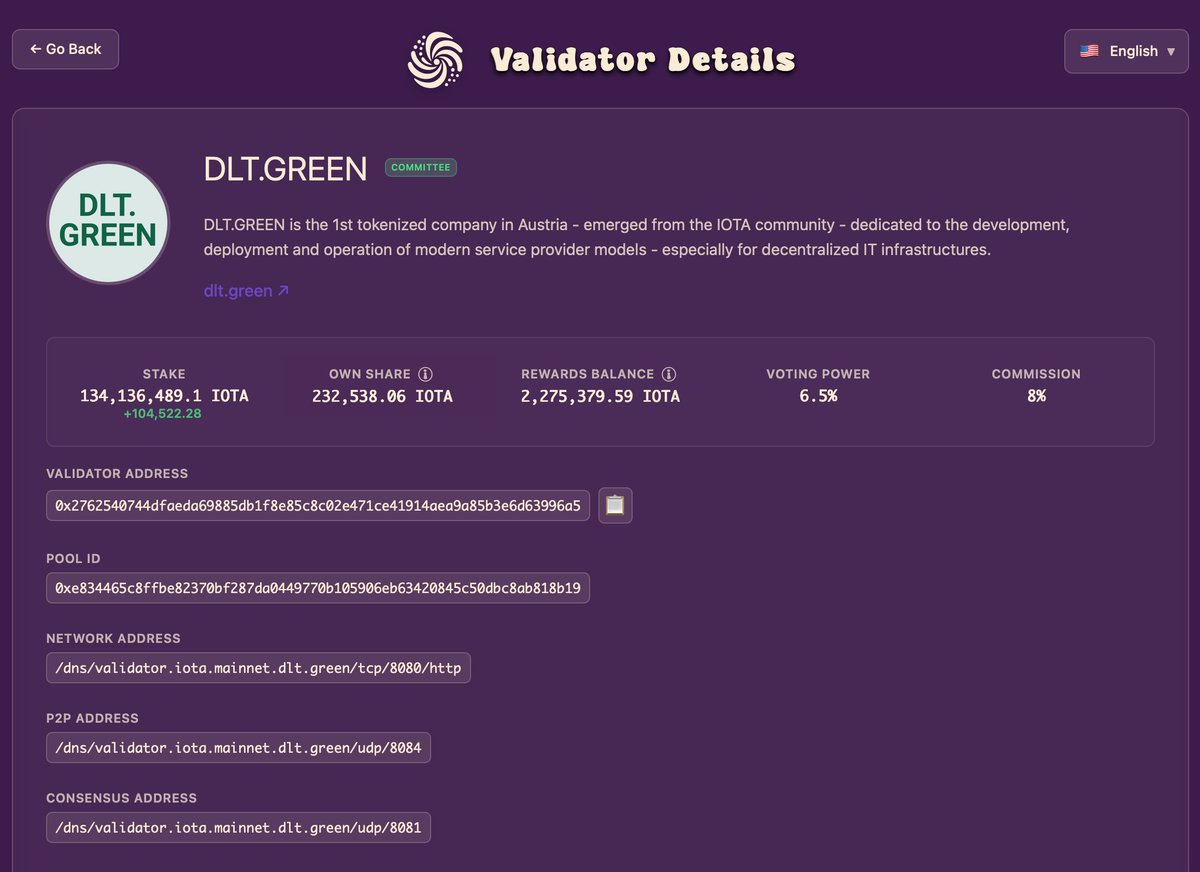Select the validator address field

click(318, 506)
